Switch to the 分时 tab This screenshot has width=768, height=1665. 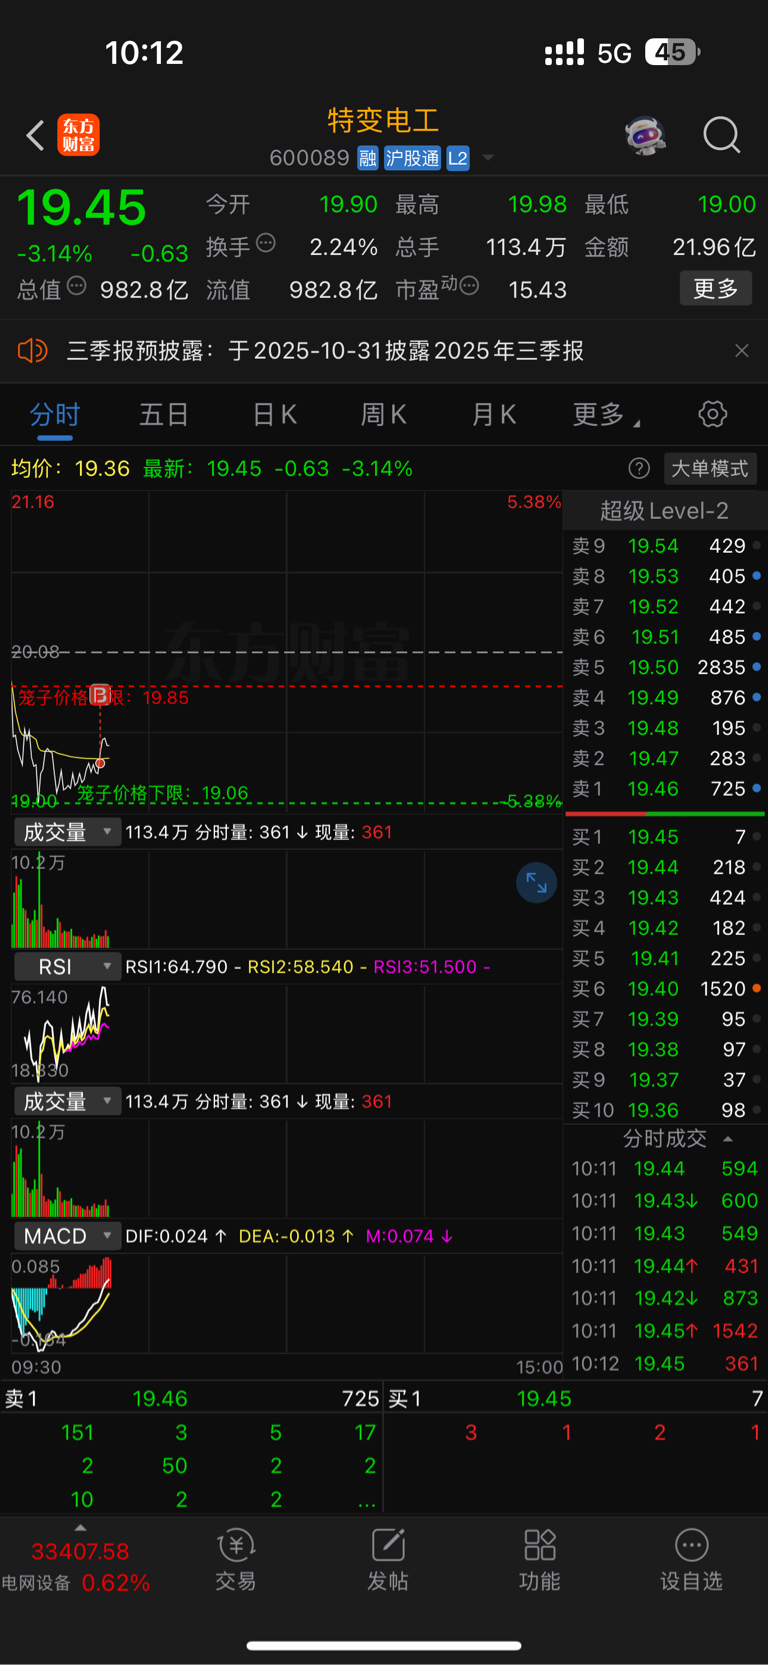[54, 415]
